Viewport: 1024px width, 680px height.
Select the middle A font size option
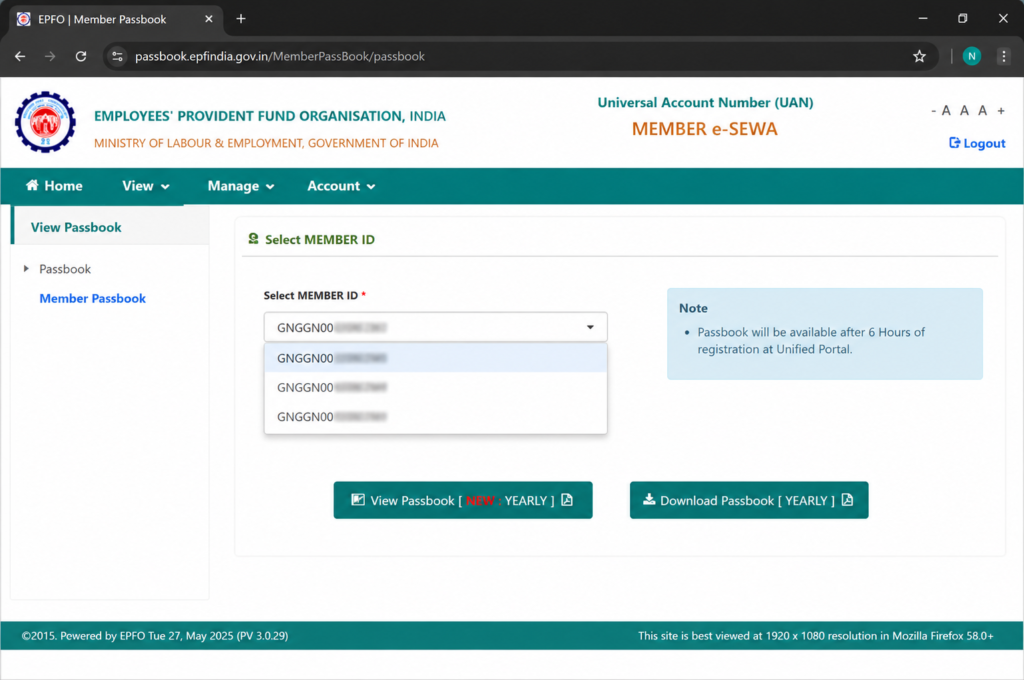[x=965, y=111]
